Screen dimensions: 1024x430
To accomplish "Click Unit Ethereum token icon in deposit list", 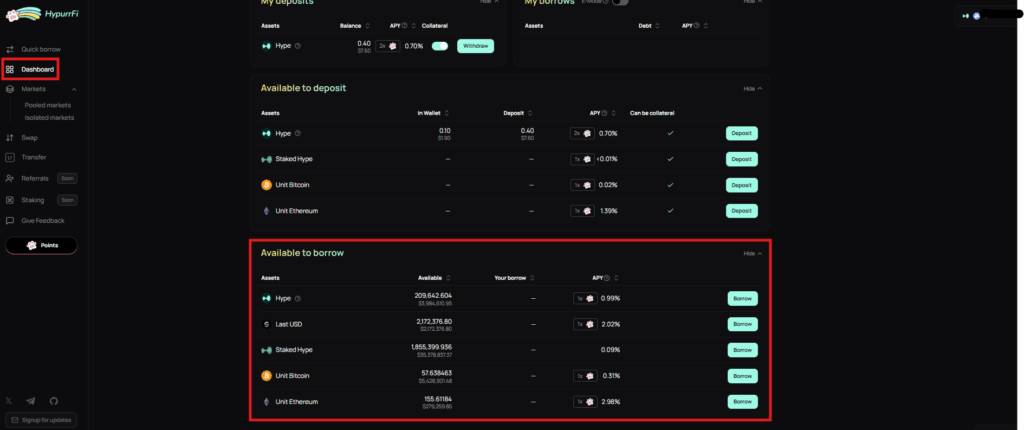I will pos(266,211).
